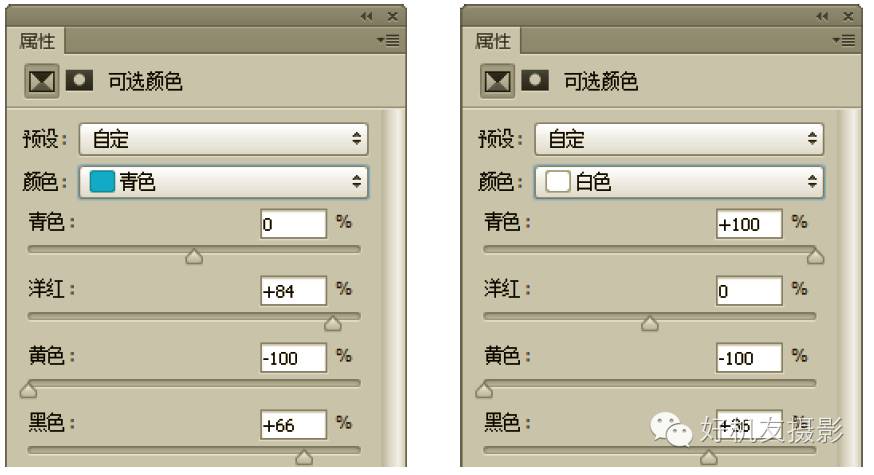Click the cyan slider handle at +100
Screen dimensions: 874x475
[x=815, y=256]
